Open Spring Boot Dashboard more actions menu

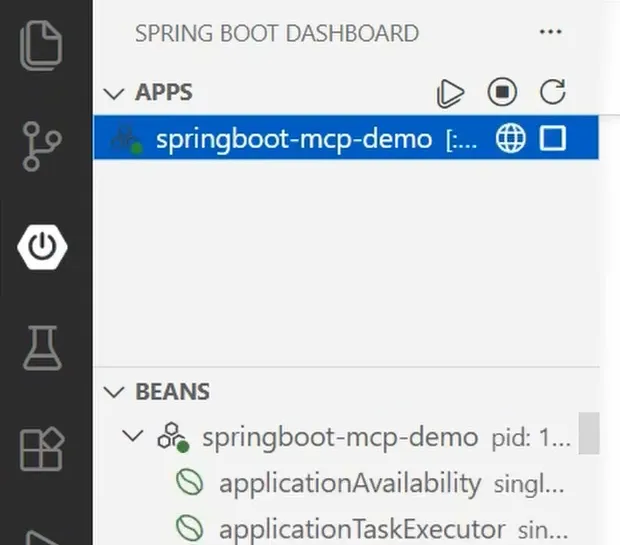point(551,32)
